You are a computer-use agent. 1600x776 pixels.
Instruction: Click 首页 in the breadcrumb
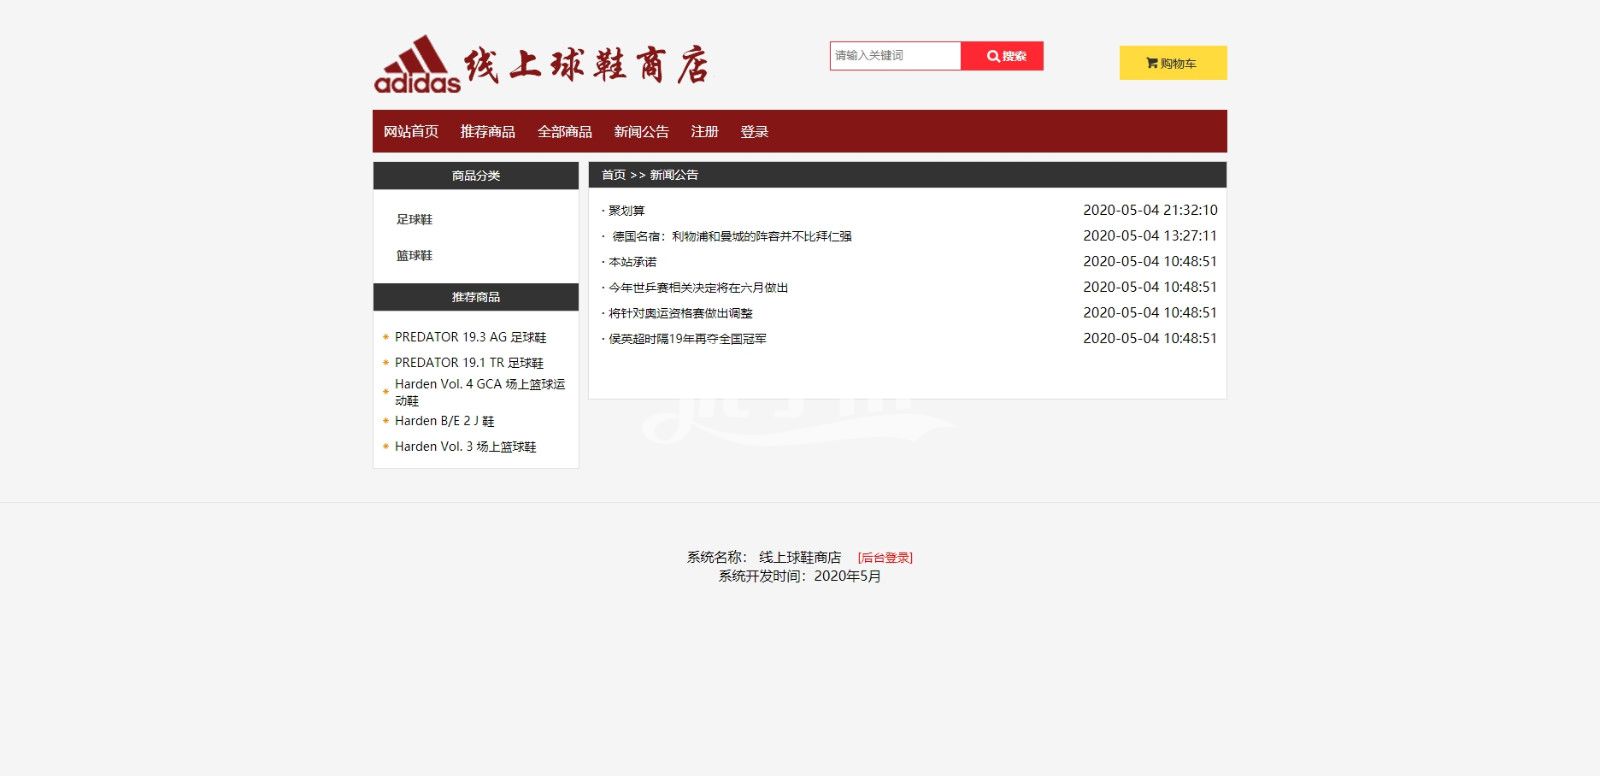pos(613,175)
